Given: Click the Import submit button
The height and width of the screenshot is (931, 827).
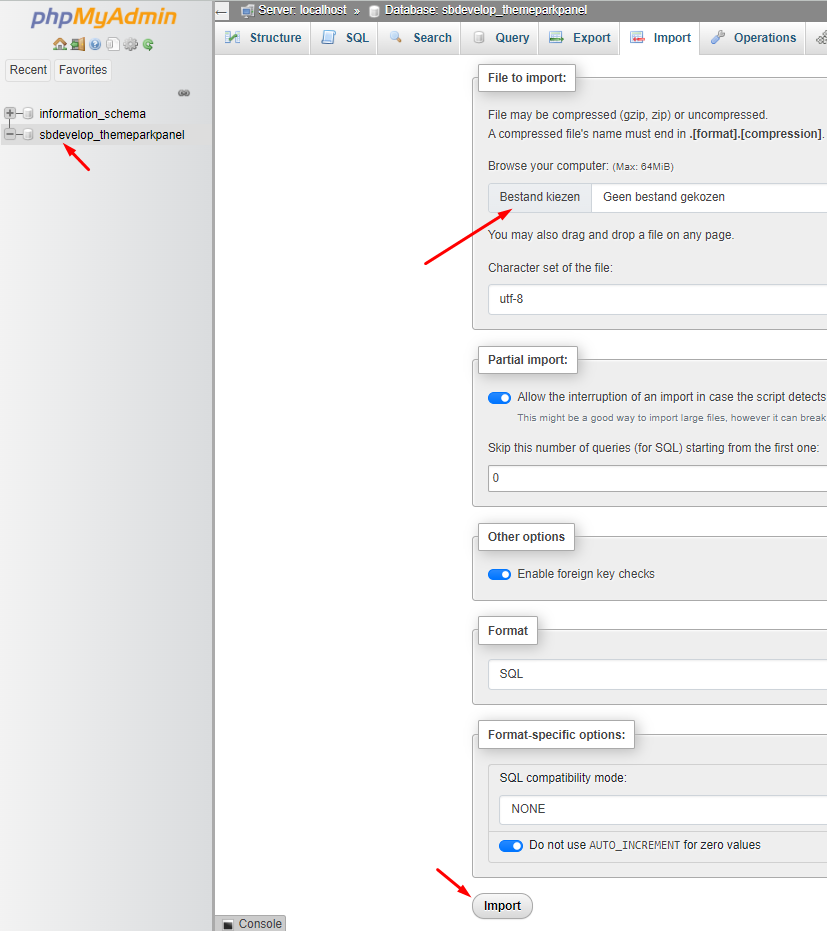Looking at the screenshot, I should (502, 905).
